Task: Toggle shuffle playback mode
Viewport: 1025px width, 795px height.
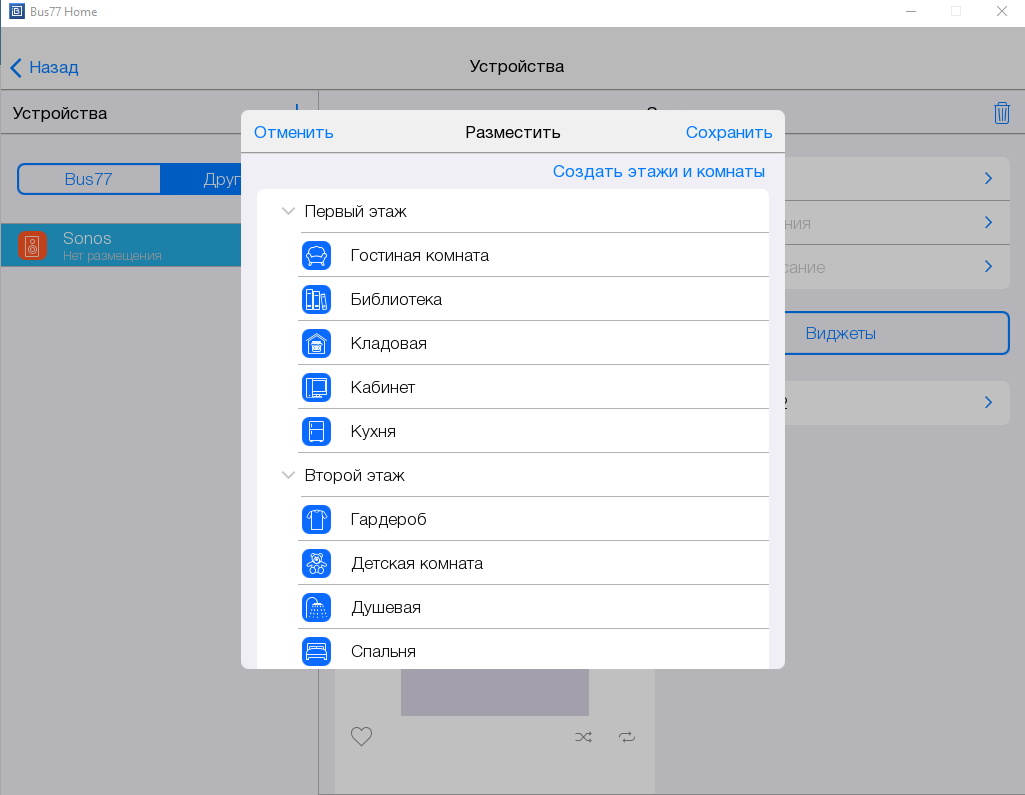Action: (584, 737)
